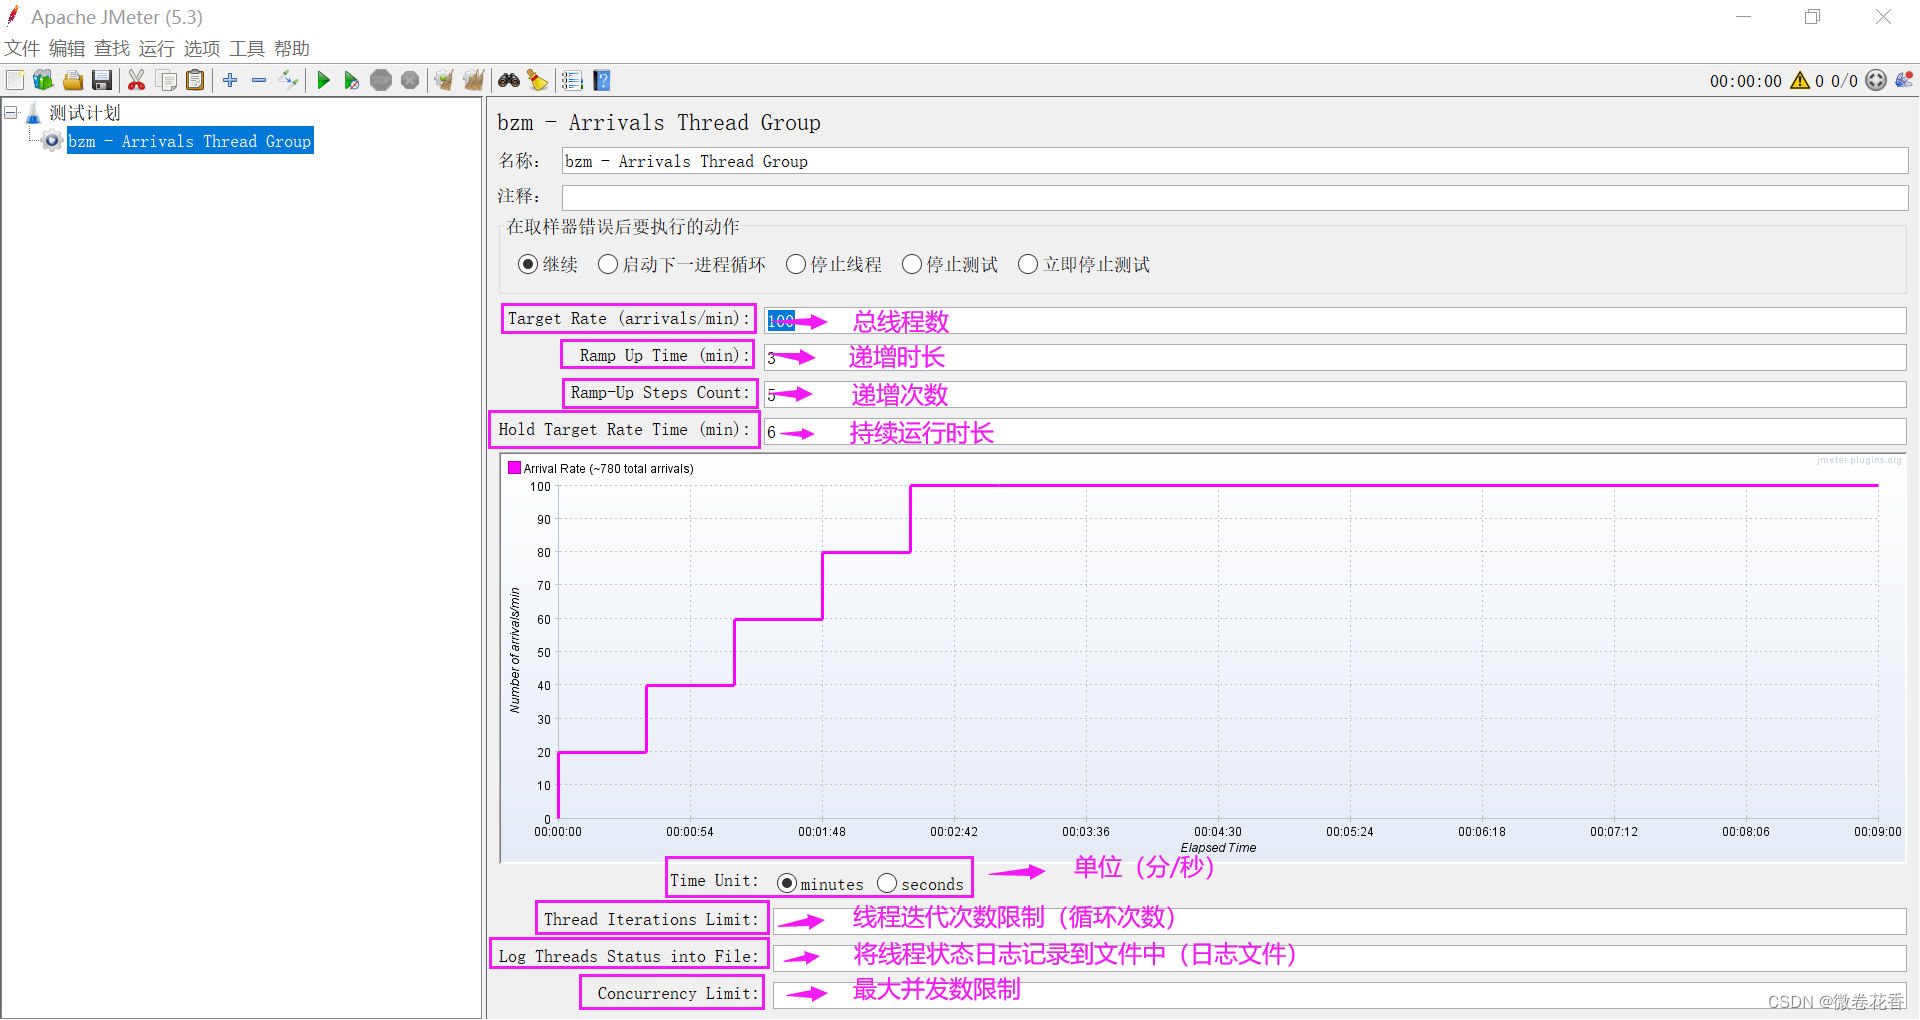Save the test plan

[x=101, y=80]
